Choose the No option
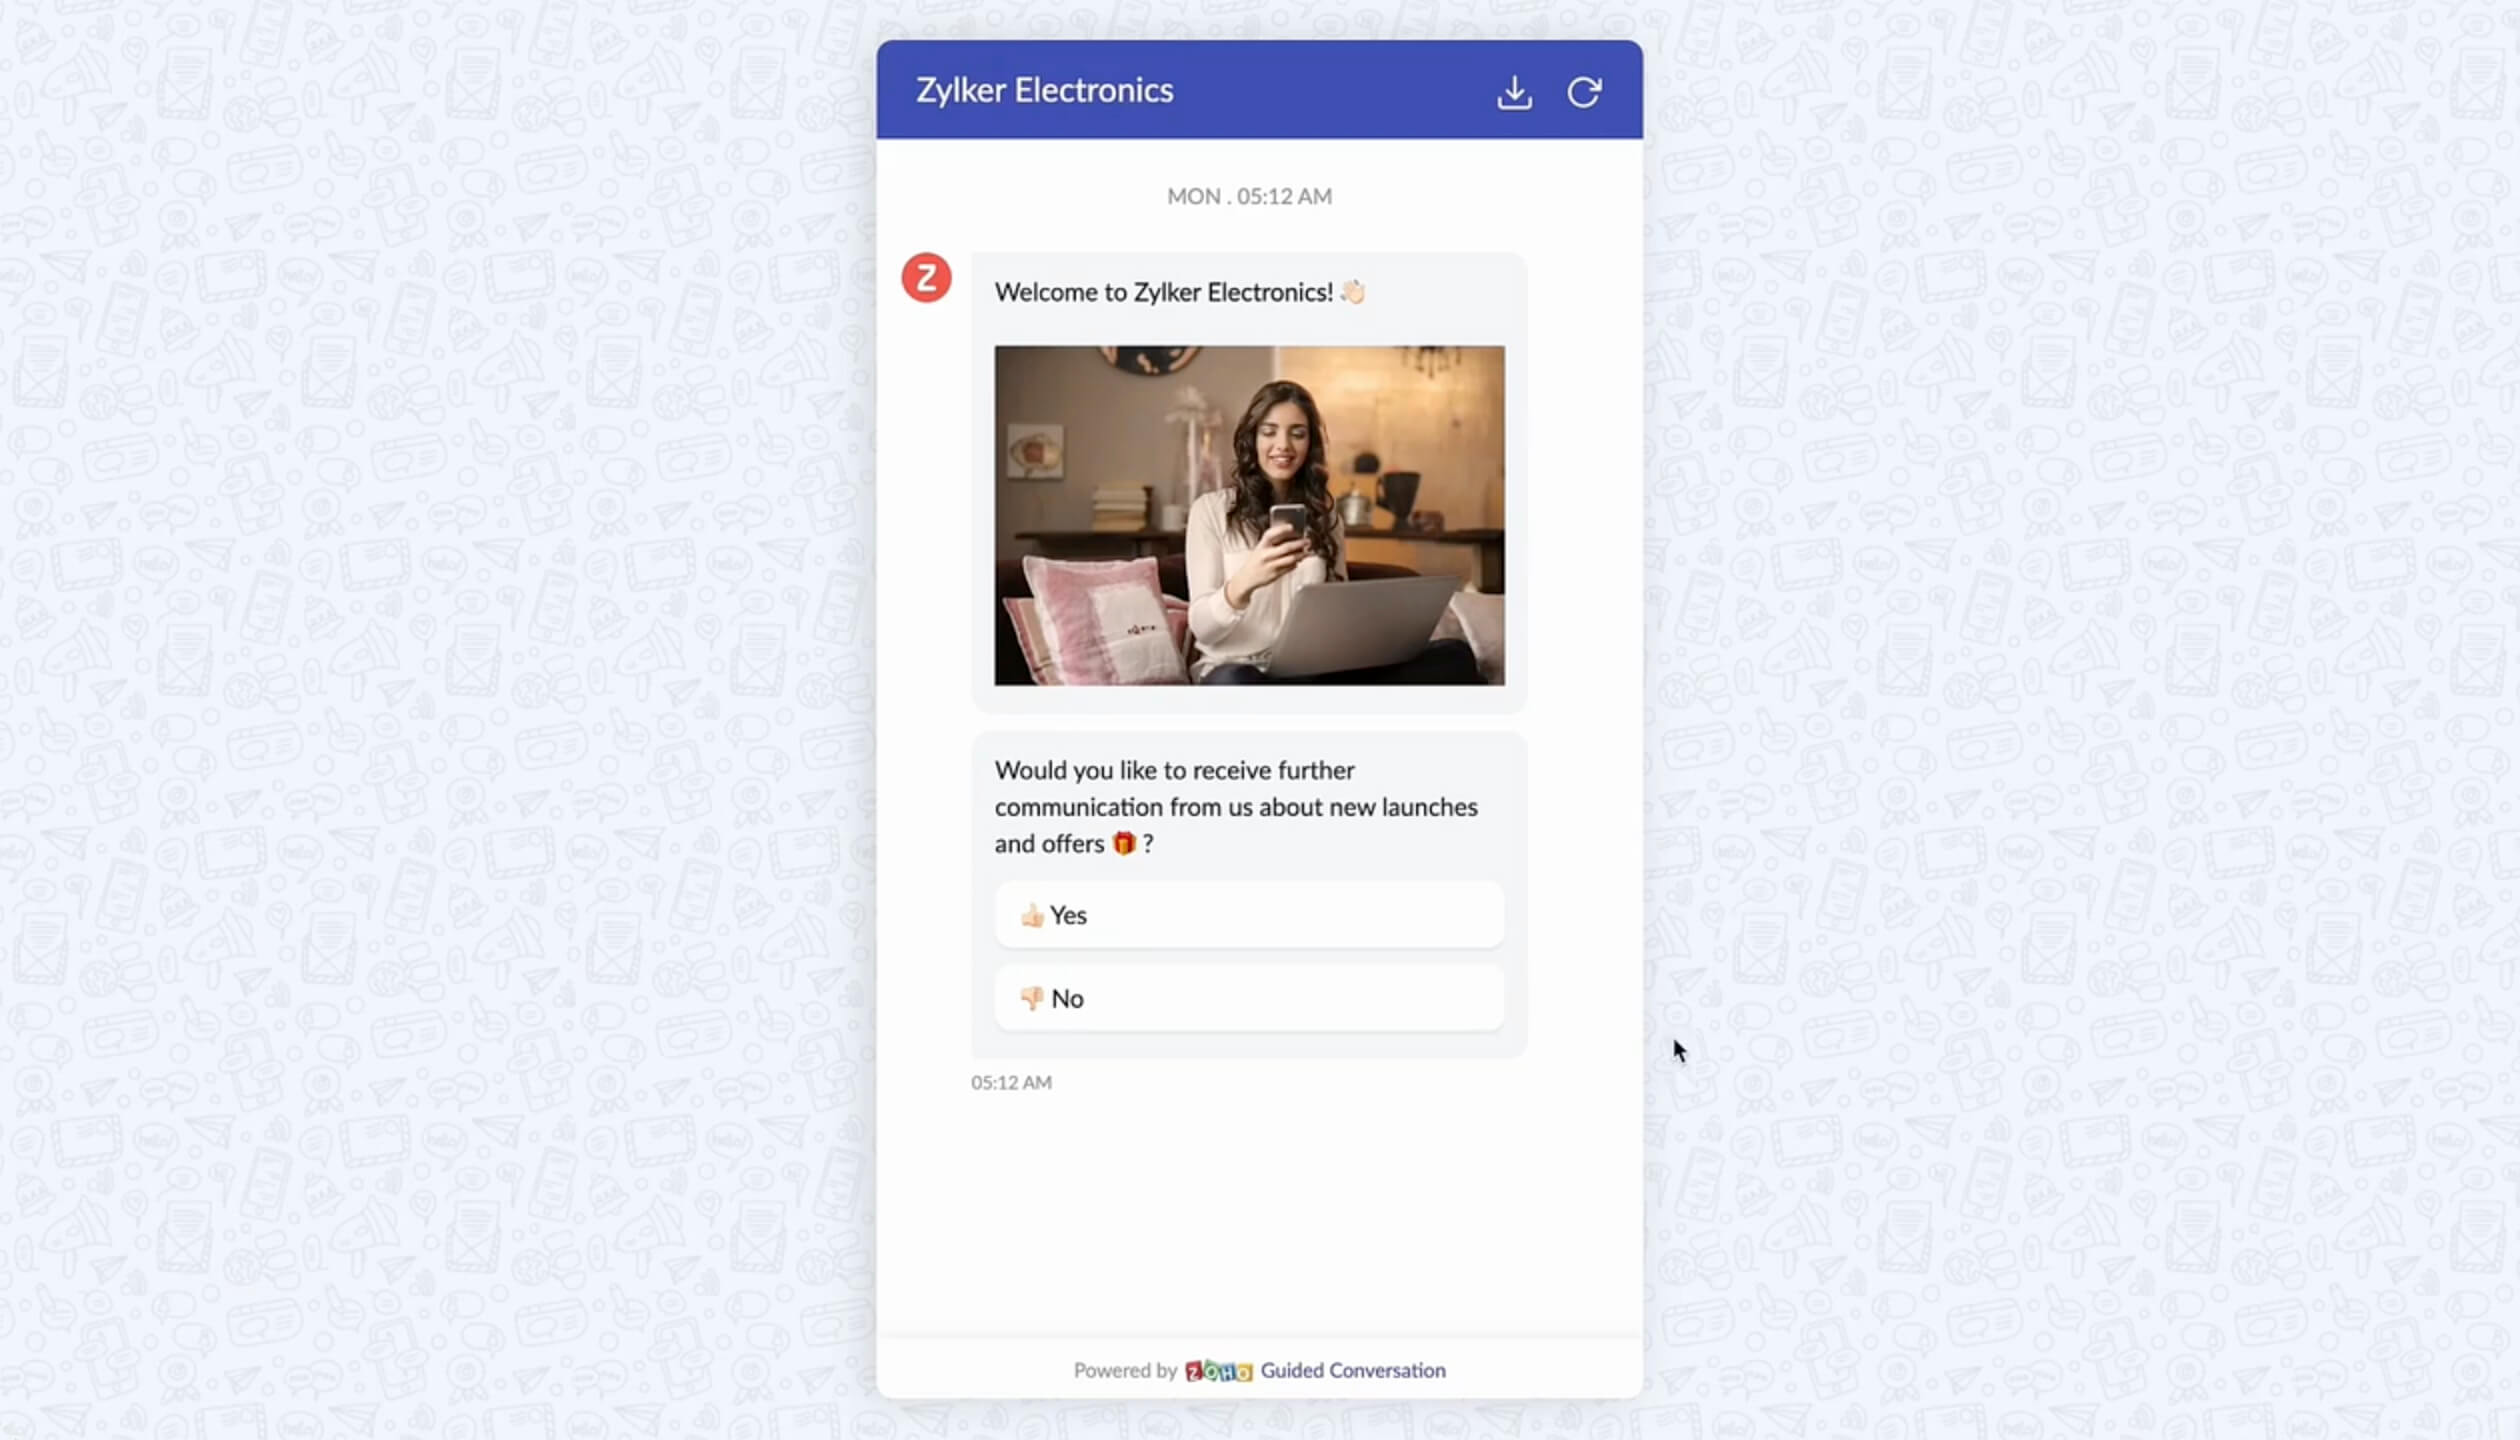Screen dimensions: 2520x1440 tap(1249, 998)
